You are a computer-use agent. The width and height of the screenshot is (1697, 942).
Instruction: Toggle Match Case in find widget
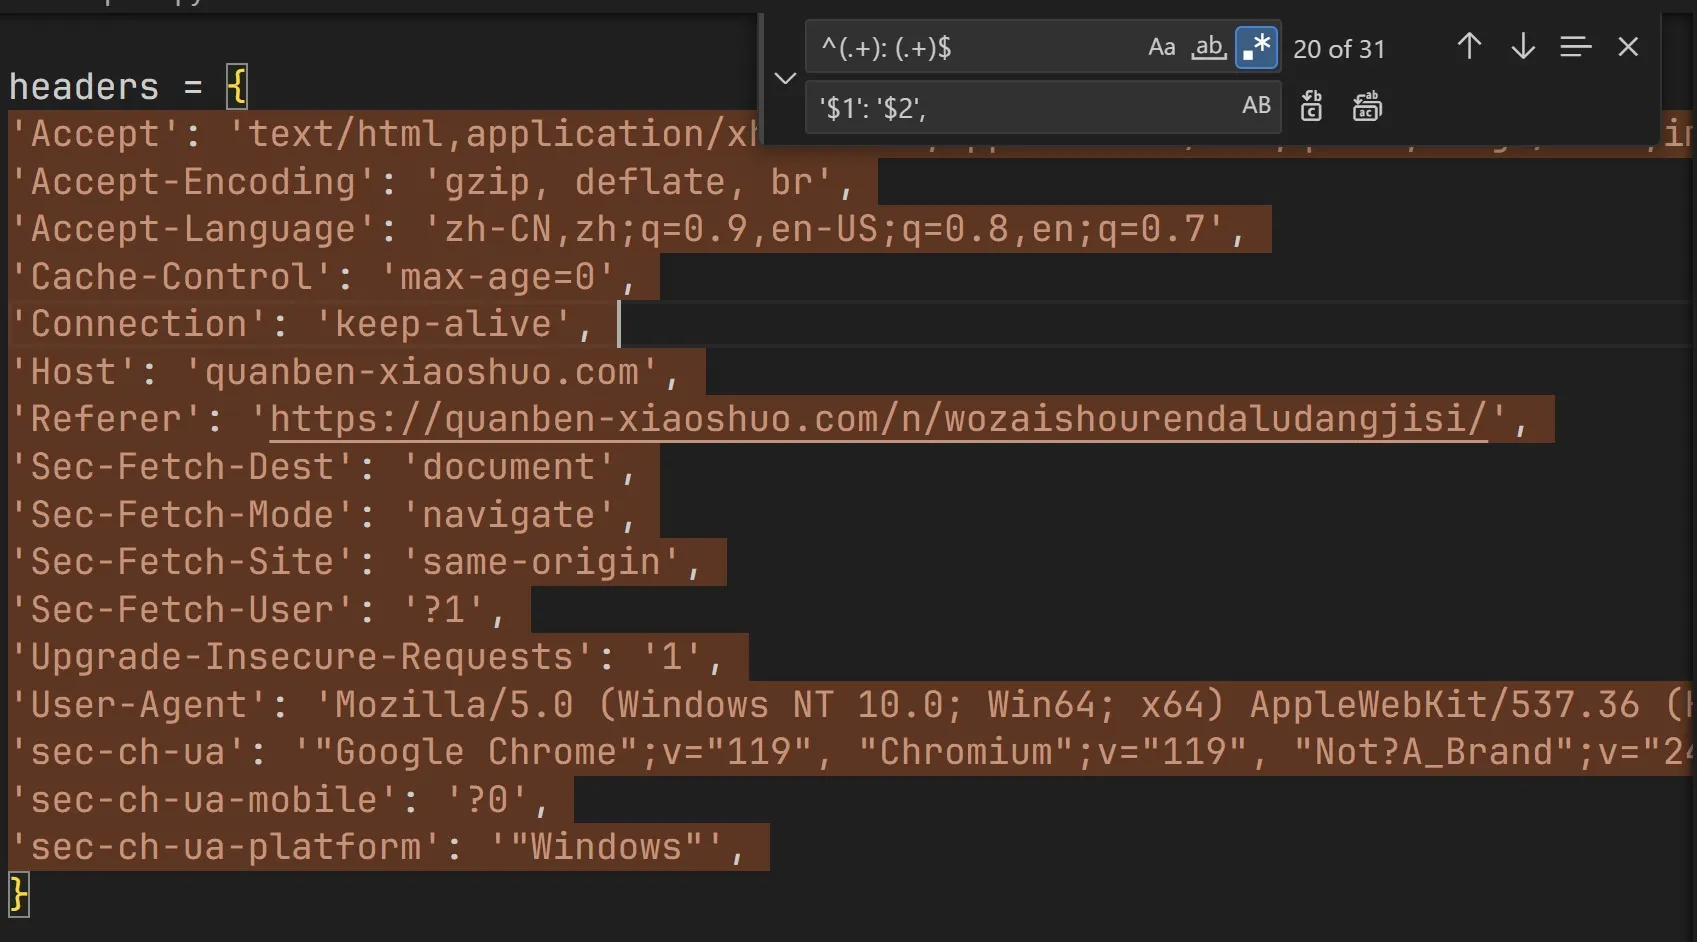tap(1161, 47)
